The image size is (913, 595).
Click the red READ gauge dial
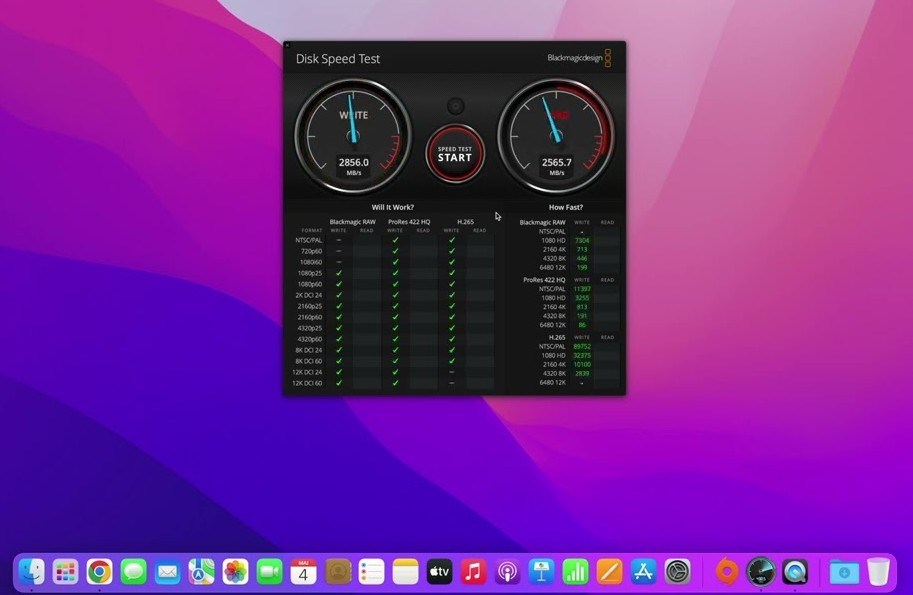(x=557, y=136)
